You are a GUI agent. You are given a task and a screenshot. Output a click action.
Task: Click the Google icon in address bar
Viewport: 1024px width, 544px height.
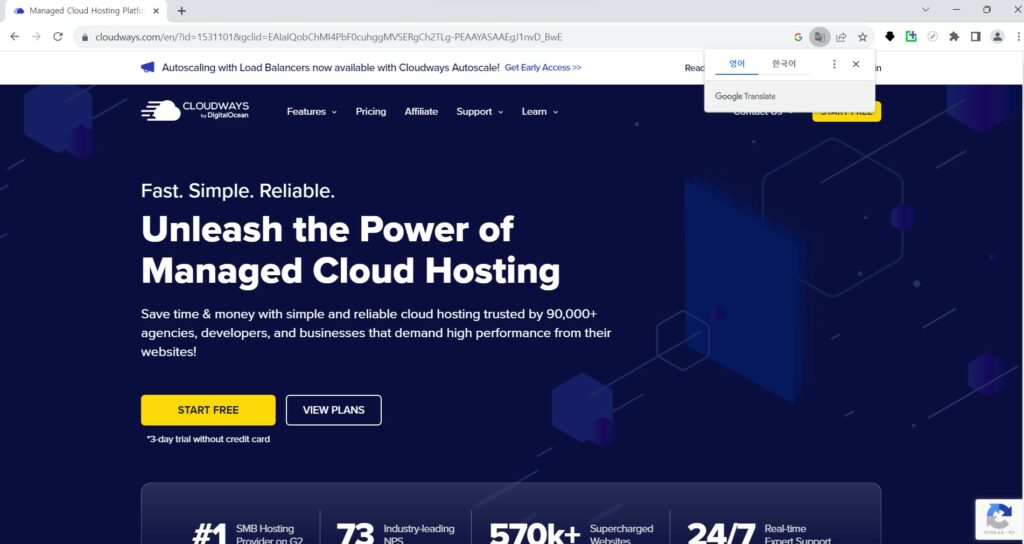pos(798,37)
